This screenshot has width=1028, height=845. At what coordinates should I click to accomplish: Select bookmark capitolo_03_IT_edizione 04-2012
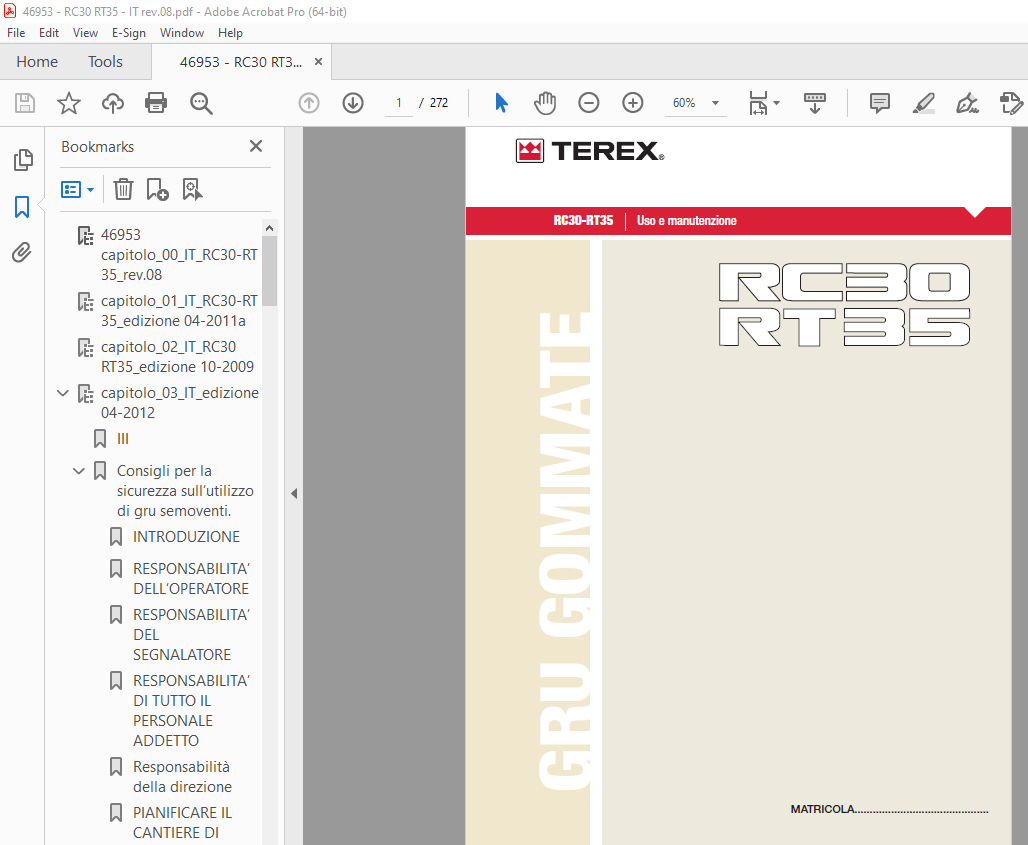(180, 403)
